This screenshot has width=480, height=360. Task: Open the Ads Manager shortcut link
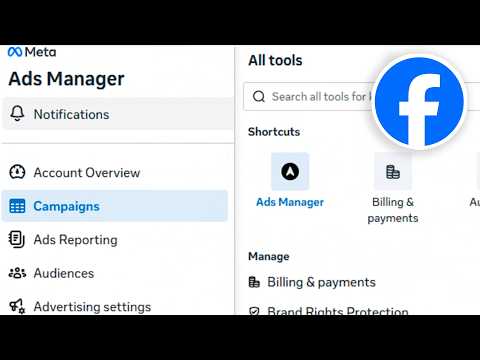[290, 202]
